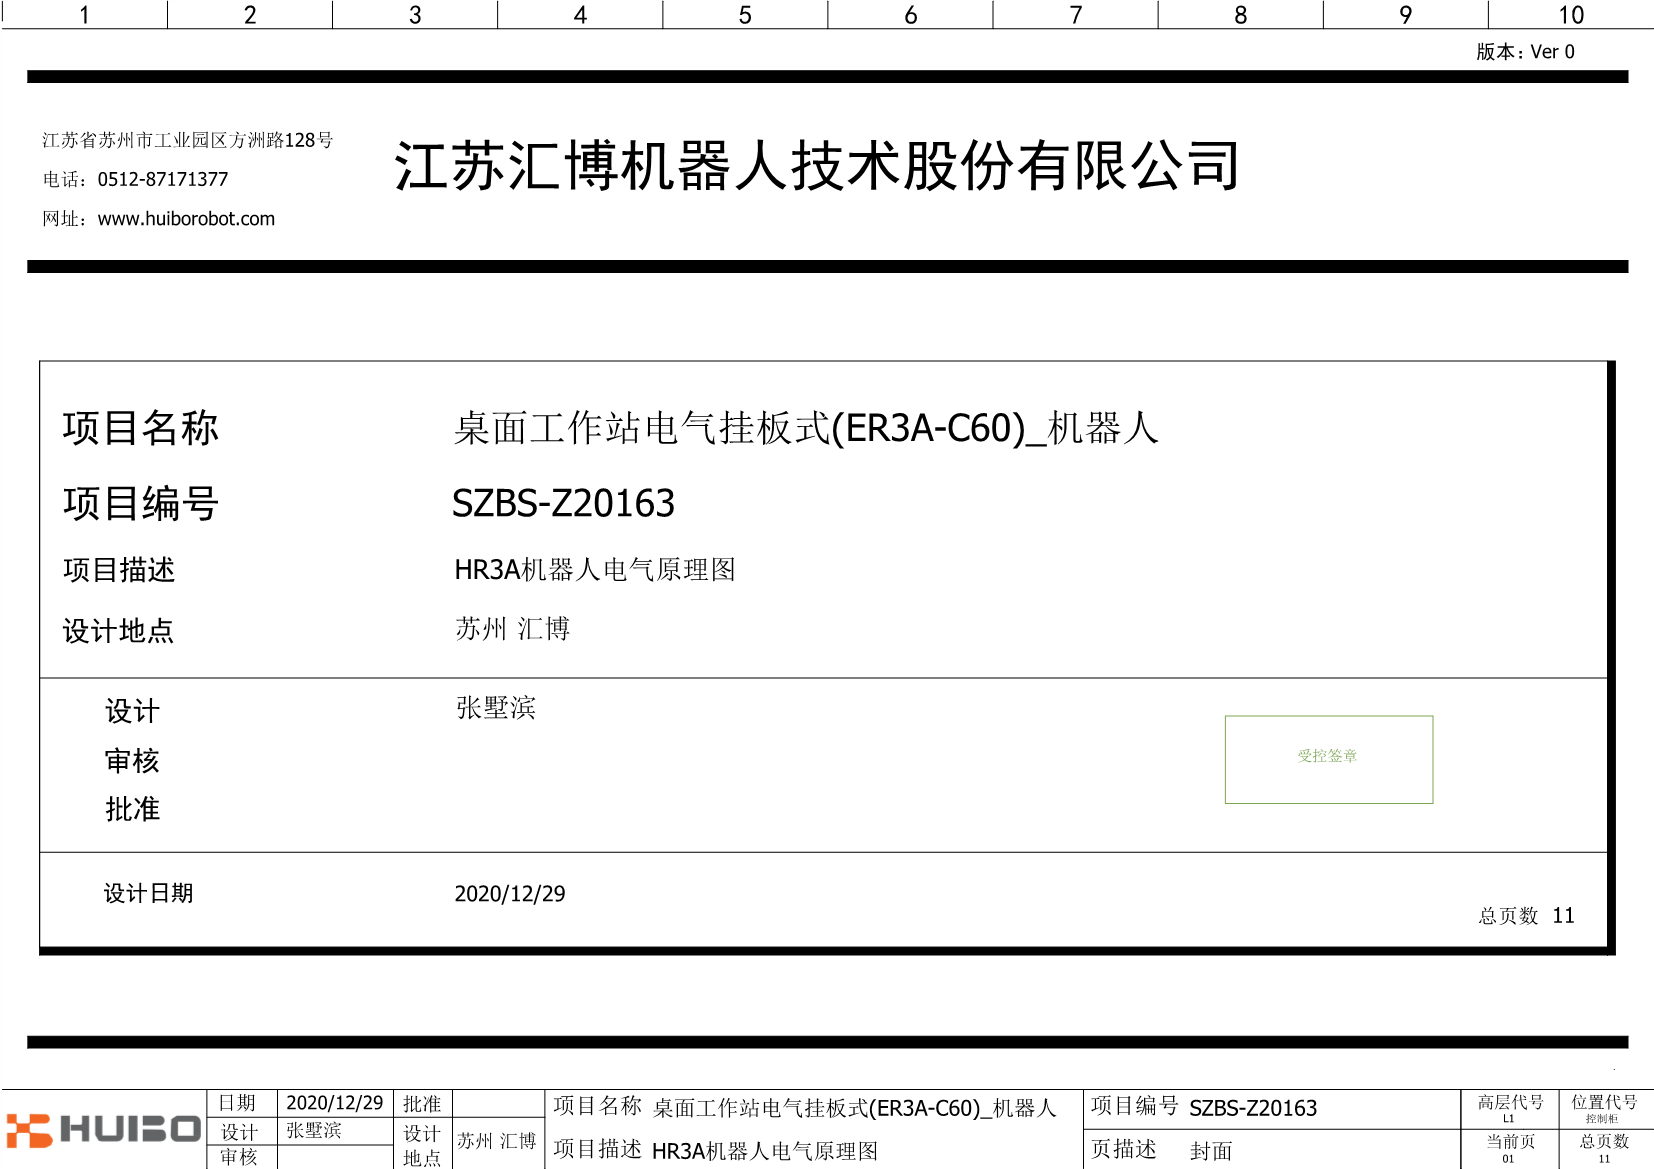
Task: Click the 项目名称 value text in main table
Action: [x=805, y=428]
